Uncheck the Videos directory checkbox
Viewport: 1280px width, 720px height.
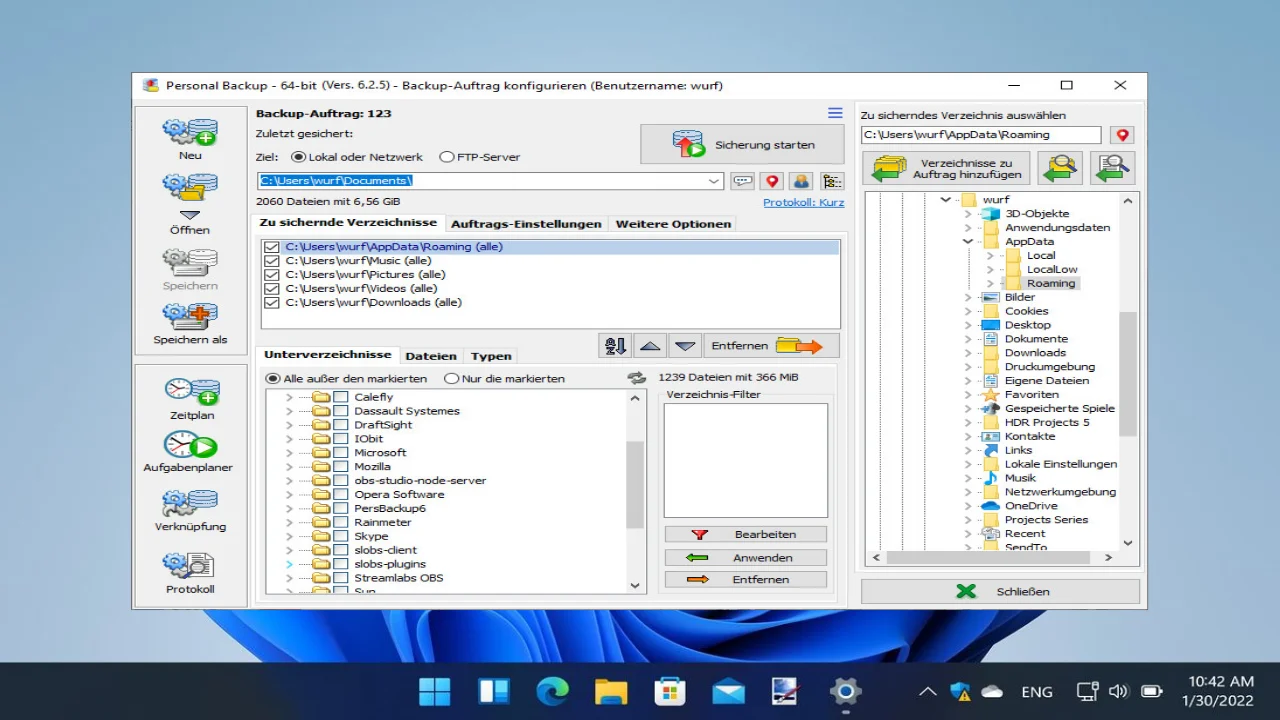[272, 289]
